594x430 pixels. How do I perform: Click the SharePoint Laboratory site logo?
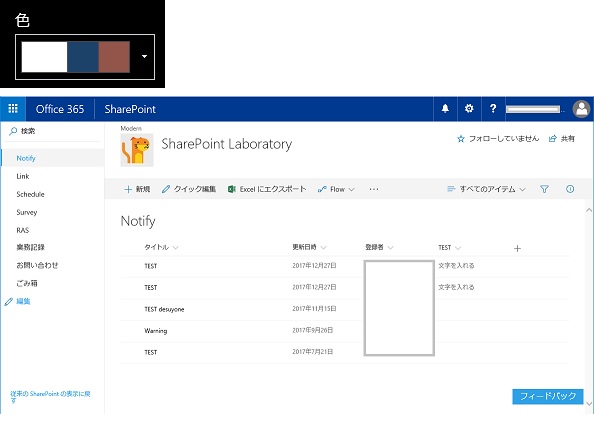point(137,150)
